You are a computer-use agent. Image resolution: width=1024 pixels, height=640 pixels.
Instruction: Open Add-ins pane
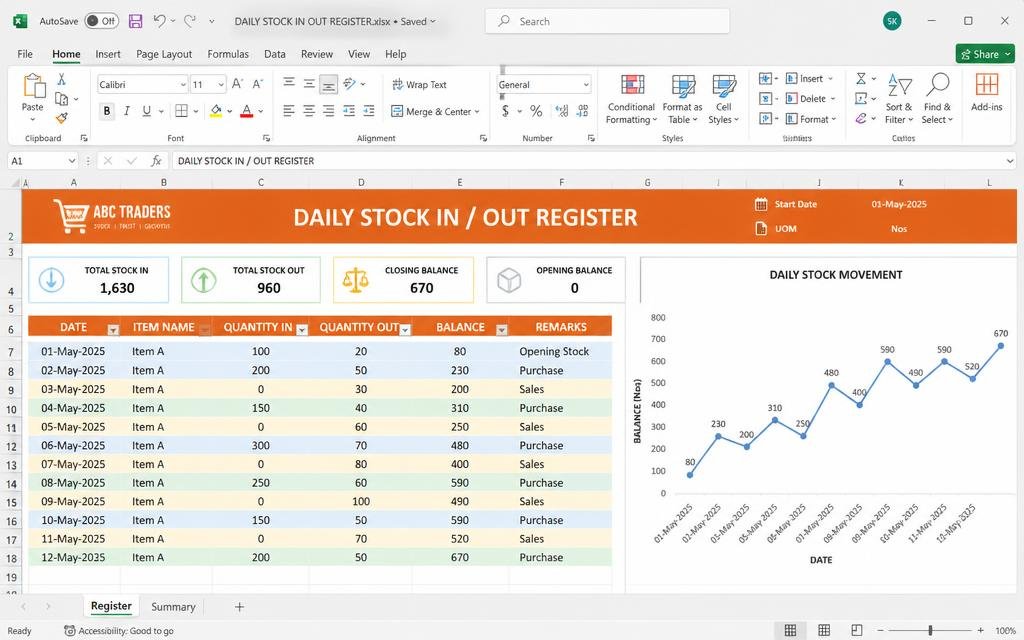[986, 92]
